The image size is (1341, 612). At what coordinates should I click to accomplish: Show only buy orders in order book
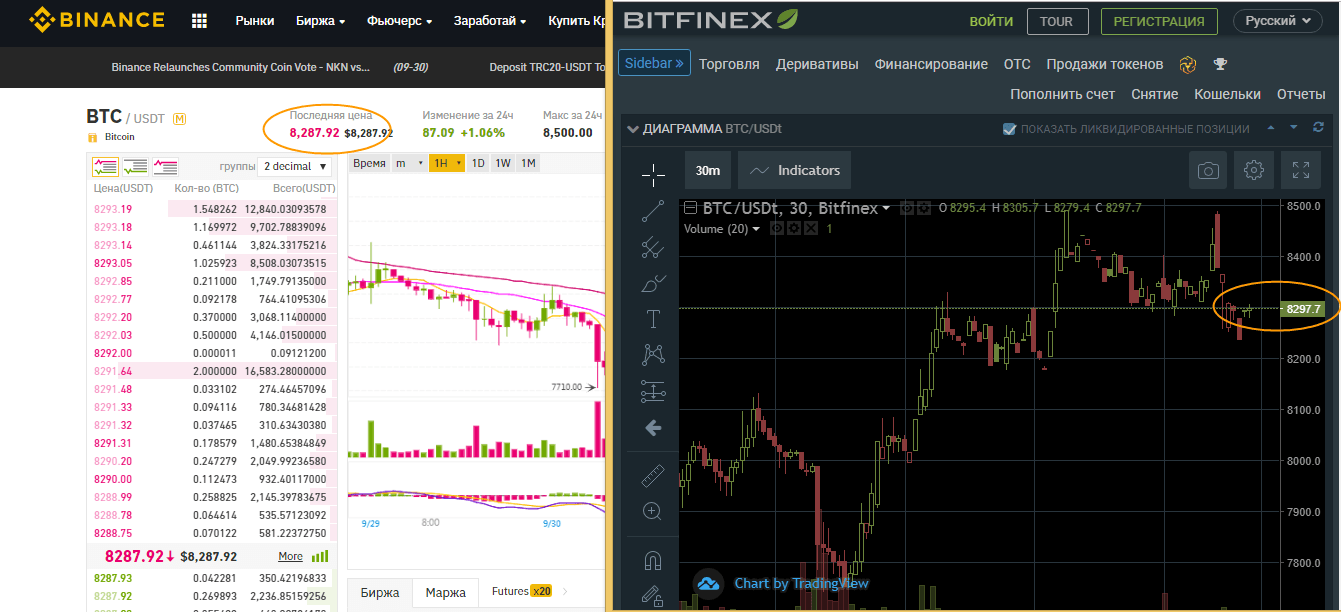tap(135, 167)
